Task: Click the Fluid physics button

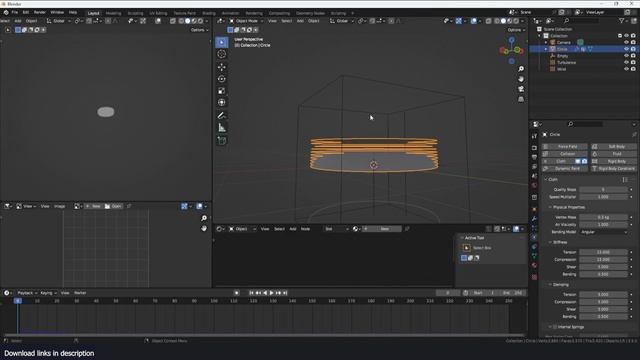Action: [x=613, y=154]
